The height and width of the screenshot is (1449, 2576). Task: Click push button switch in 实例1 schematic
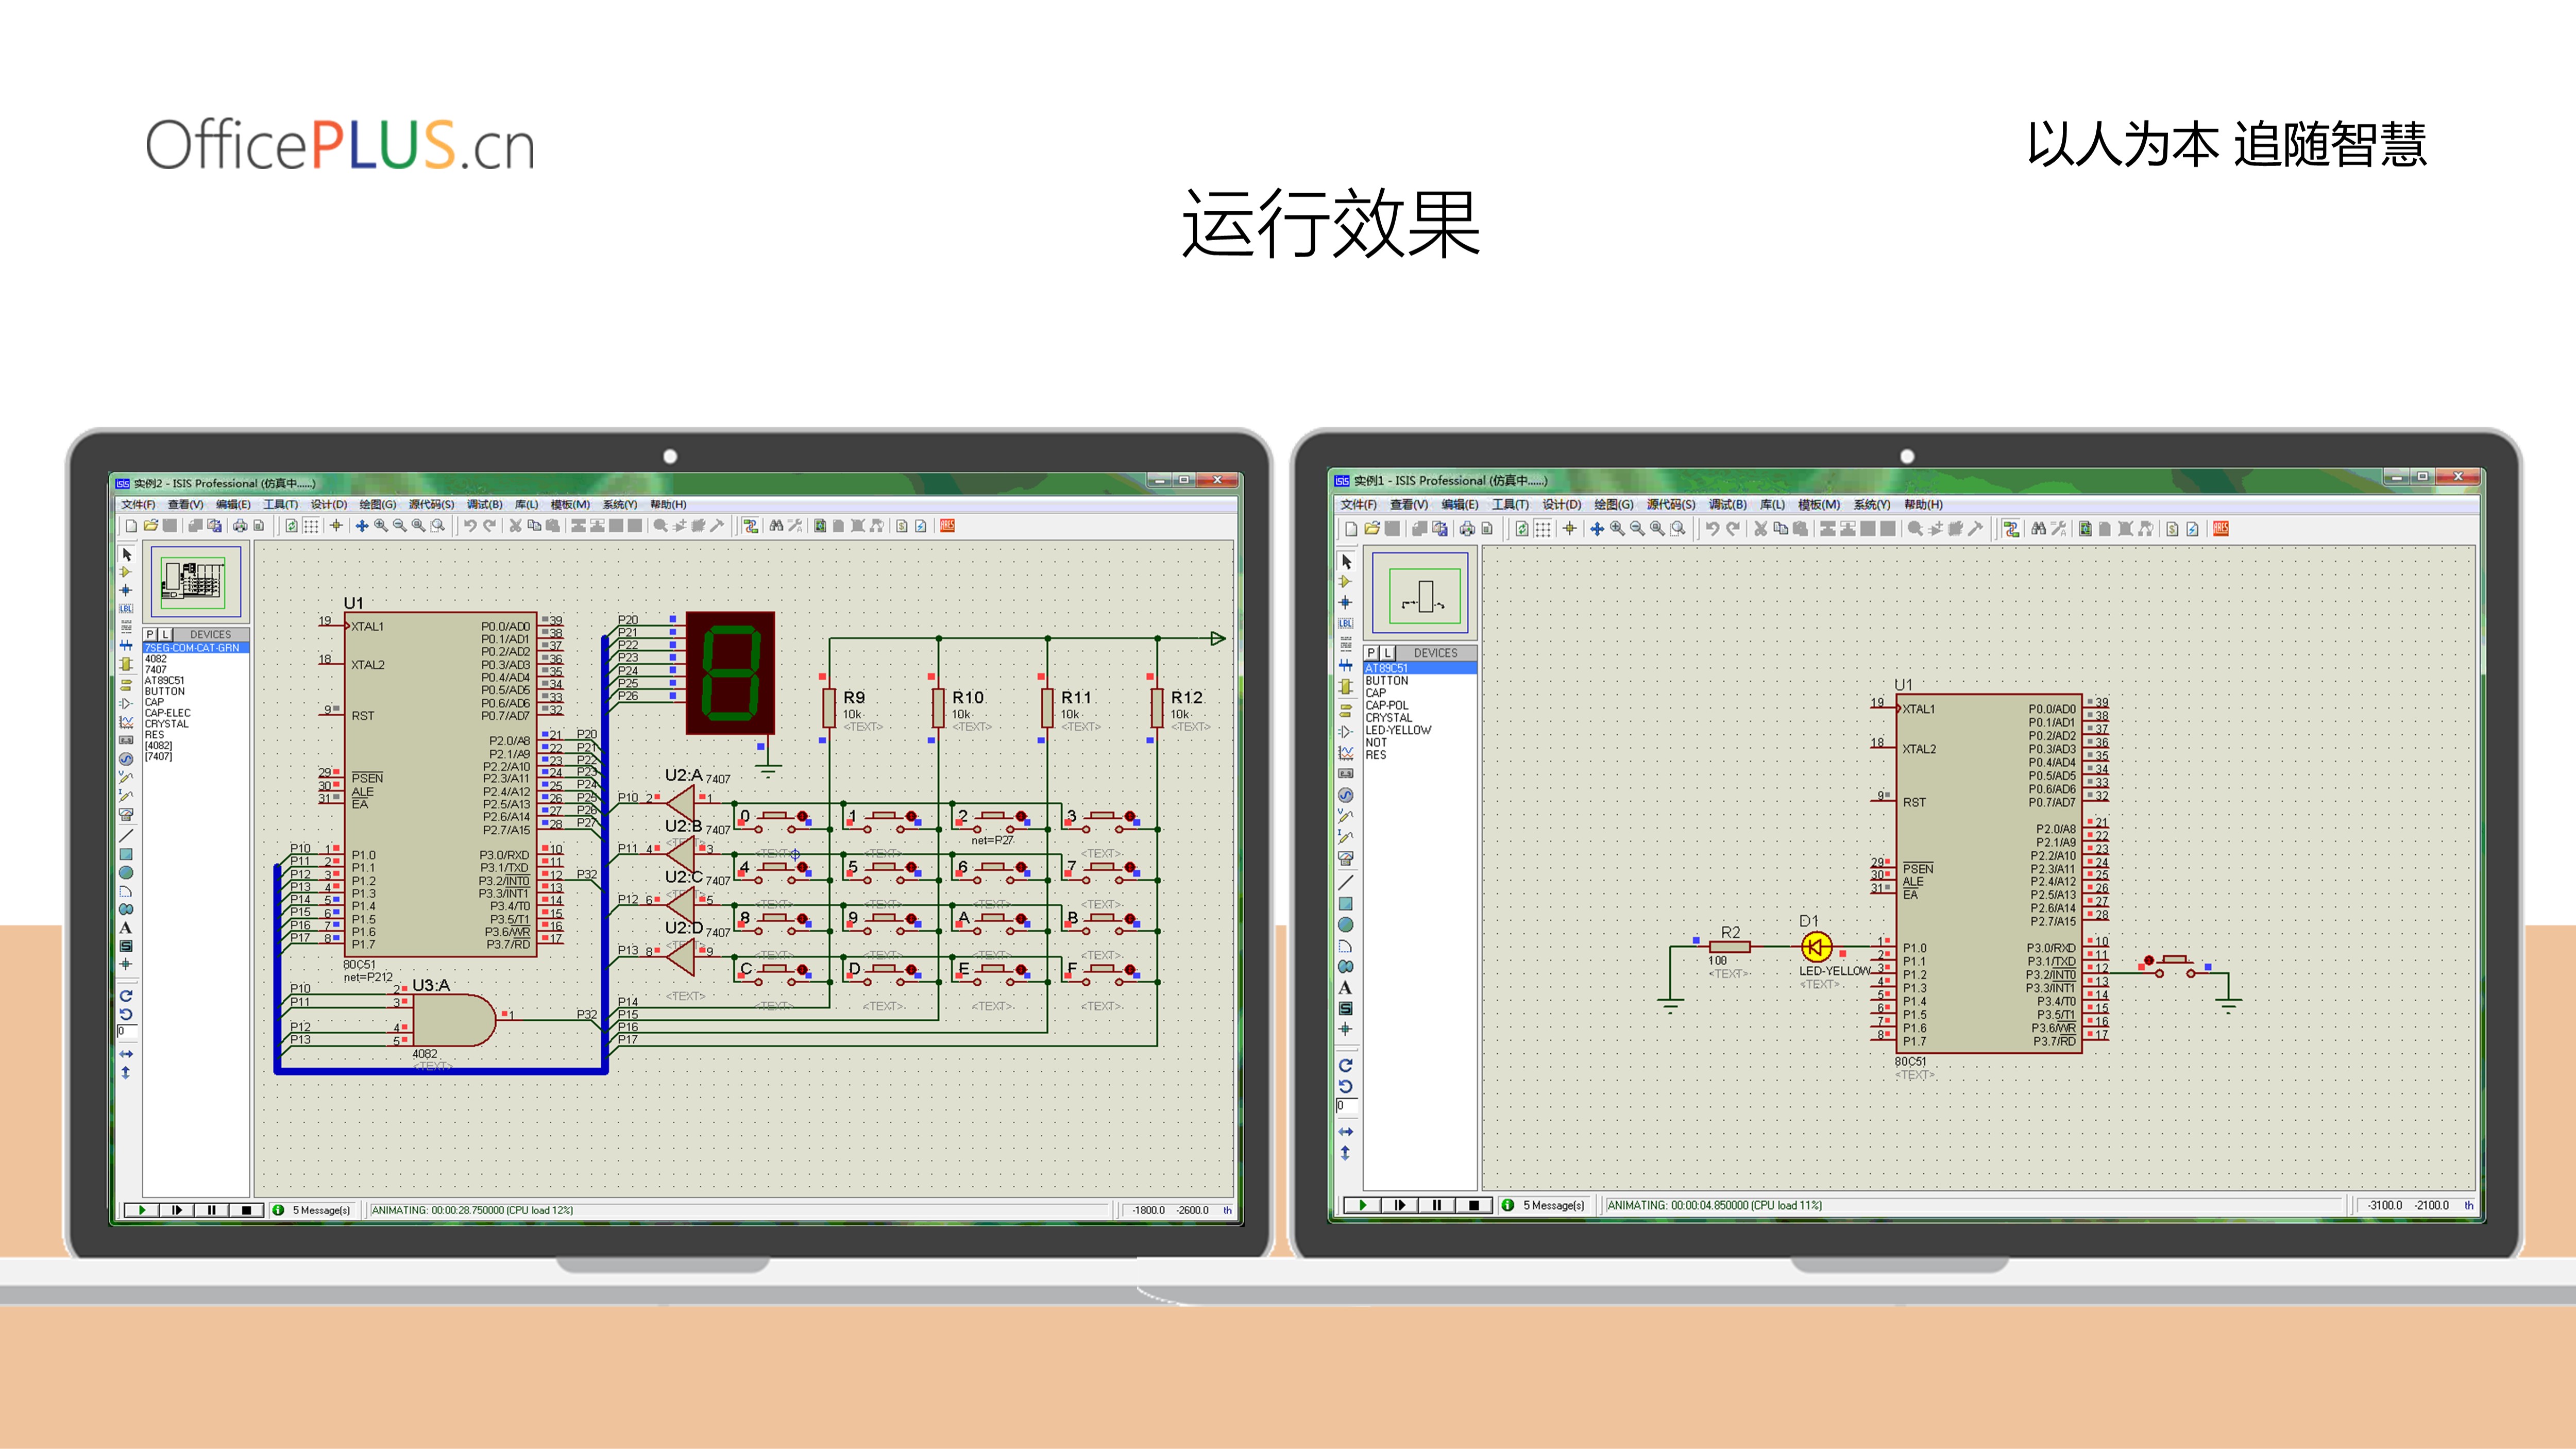(x=2174, y=965)
